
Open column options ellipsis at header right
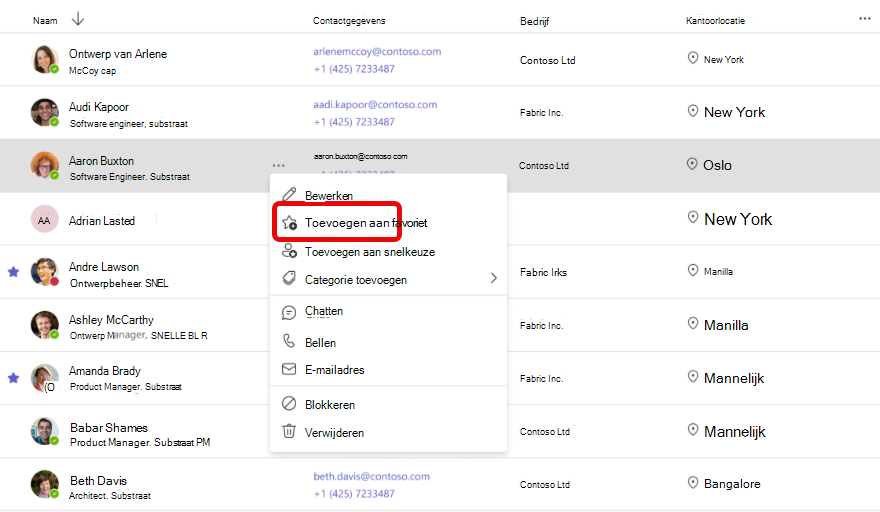pos(864,19)
